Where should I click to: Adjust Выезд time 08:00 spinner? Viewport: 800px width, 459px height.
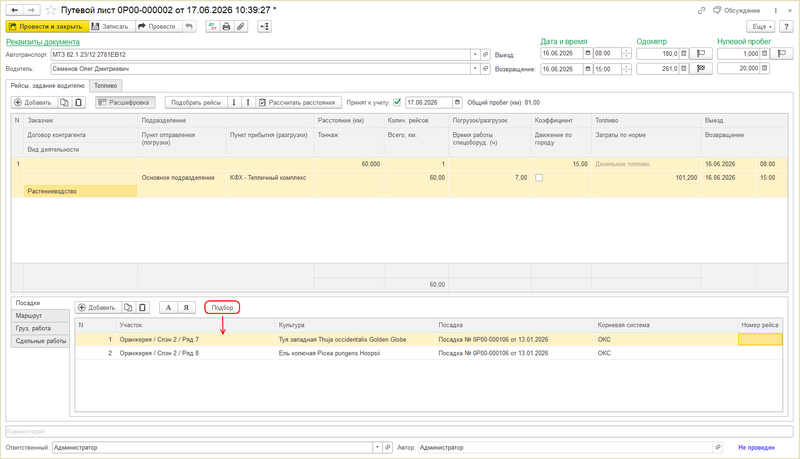click(x=627, y=53)
